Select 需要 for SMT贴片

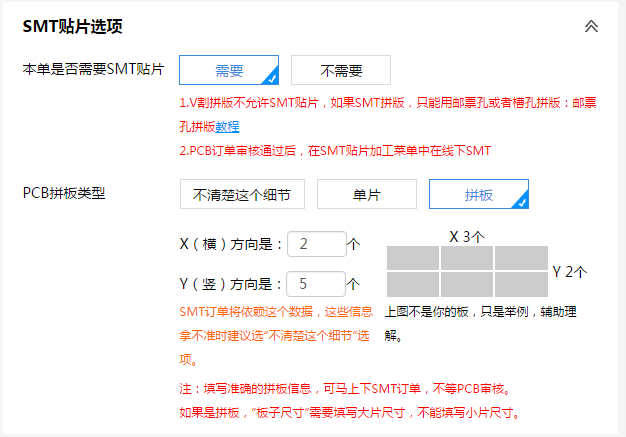[x=229, y=71]
